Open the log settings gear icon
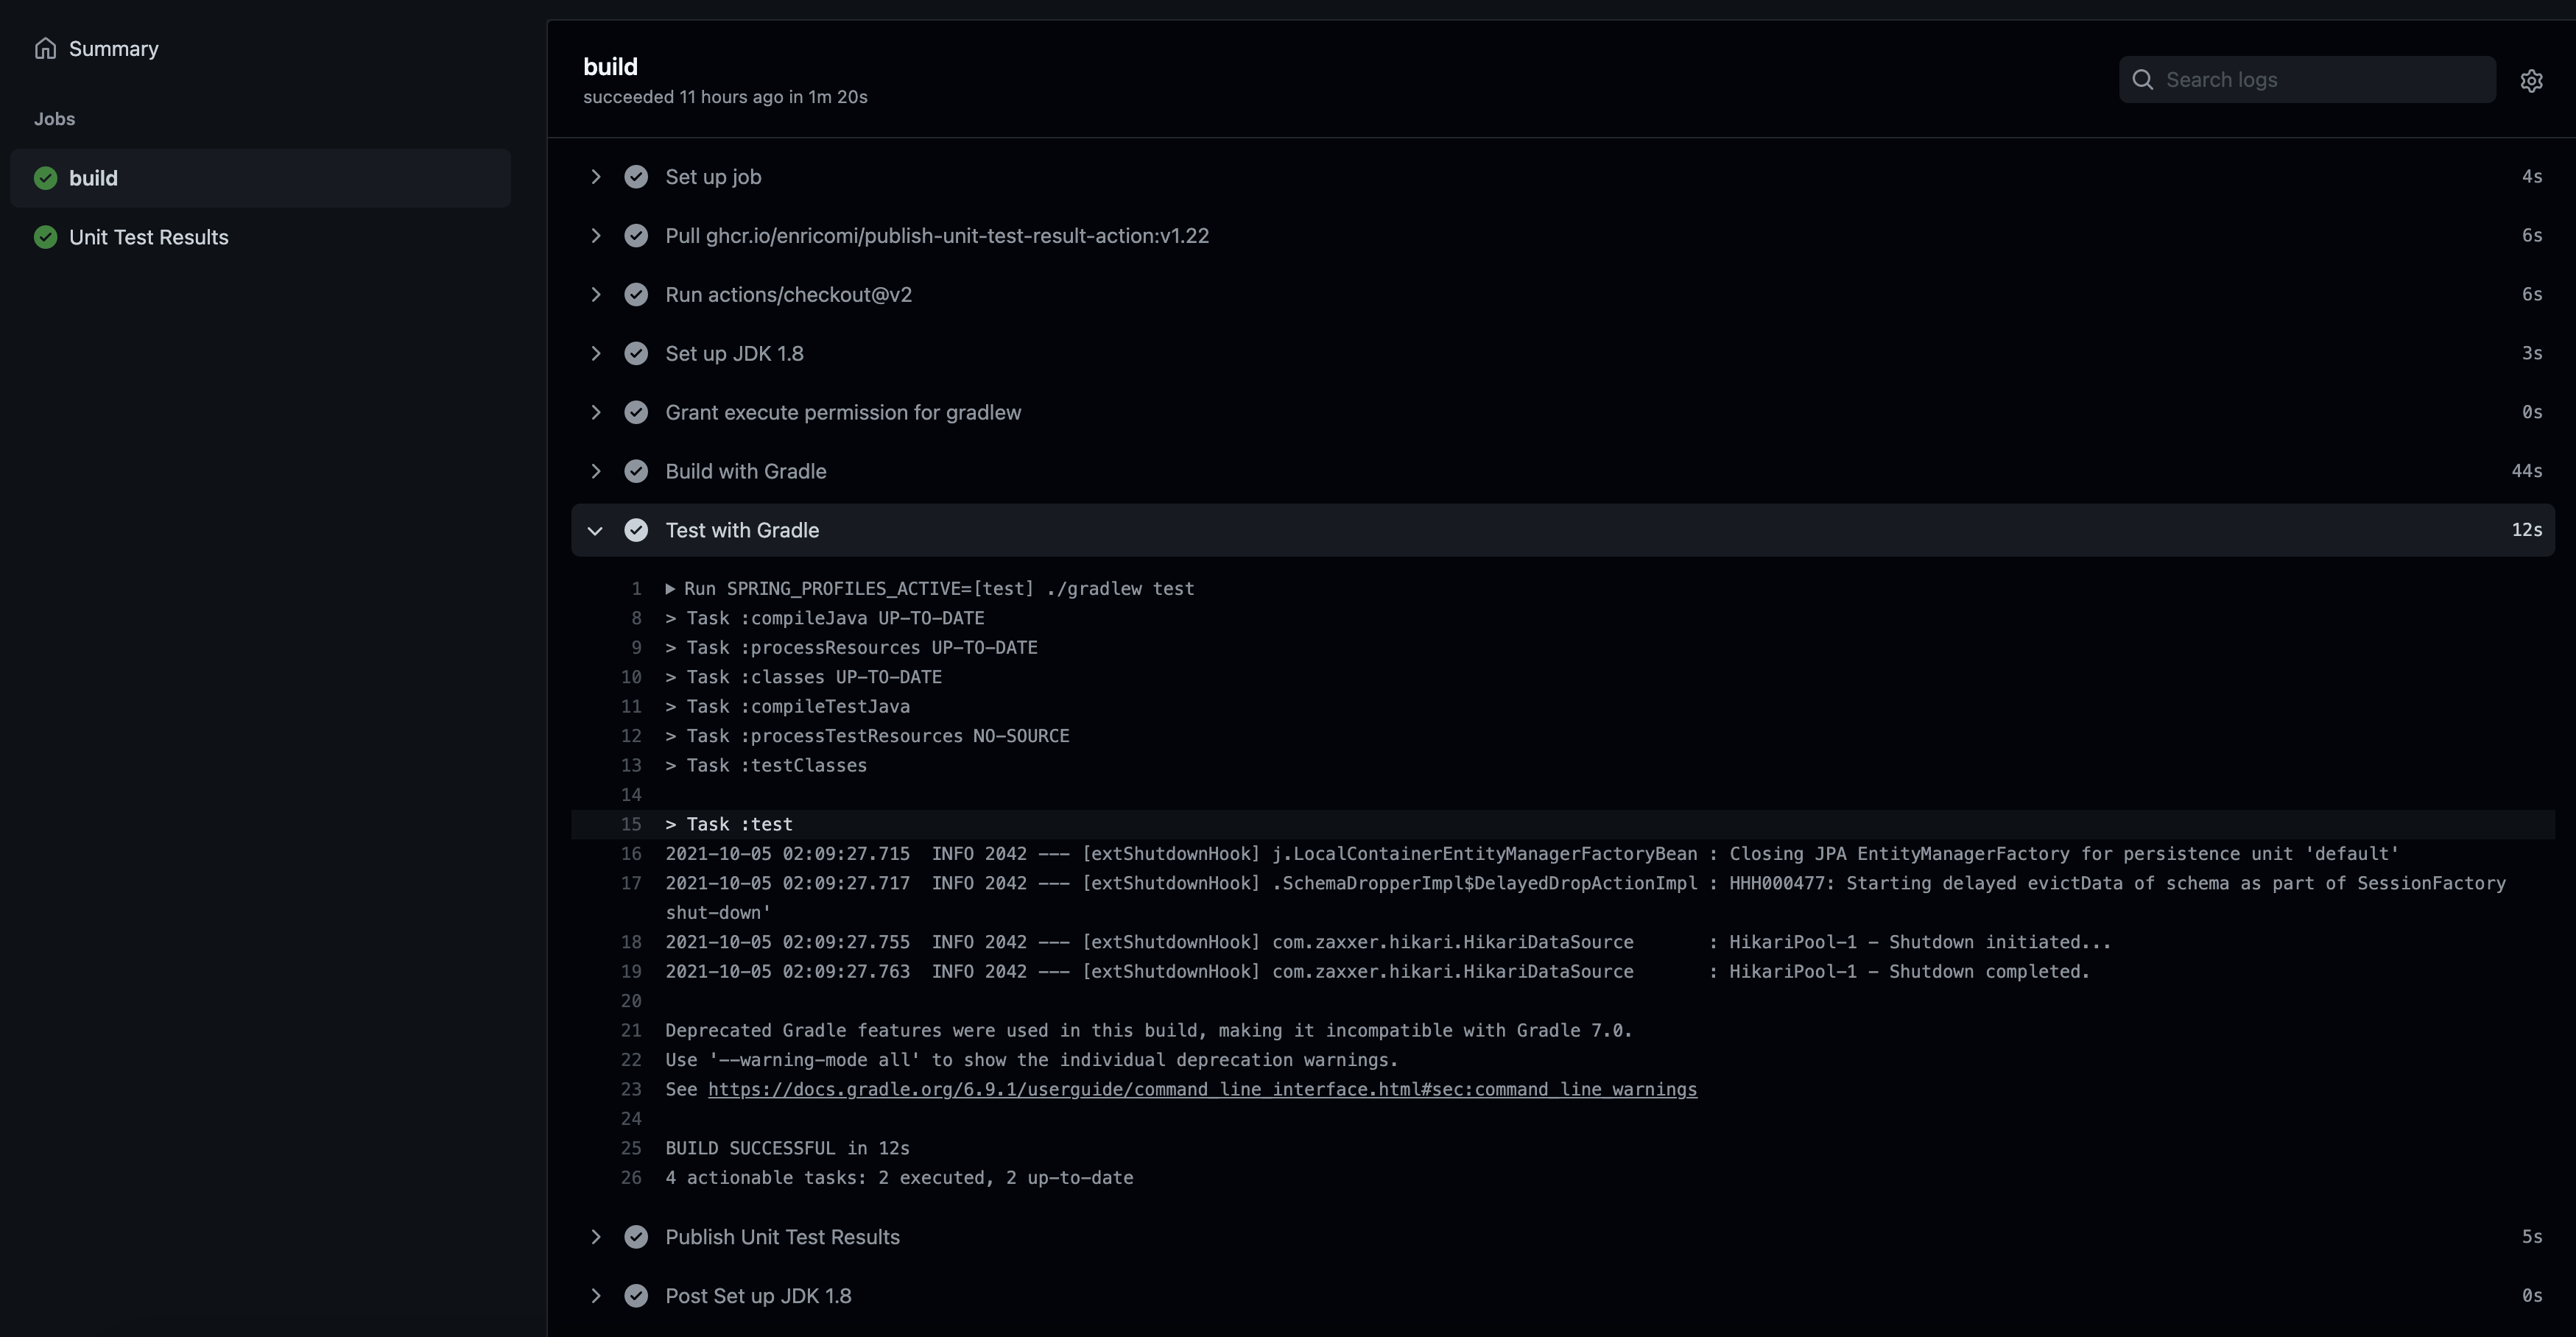The image size is (2576, 1337). (2531, 80)
